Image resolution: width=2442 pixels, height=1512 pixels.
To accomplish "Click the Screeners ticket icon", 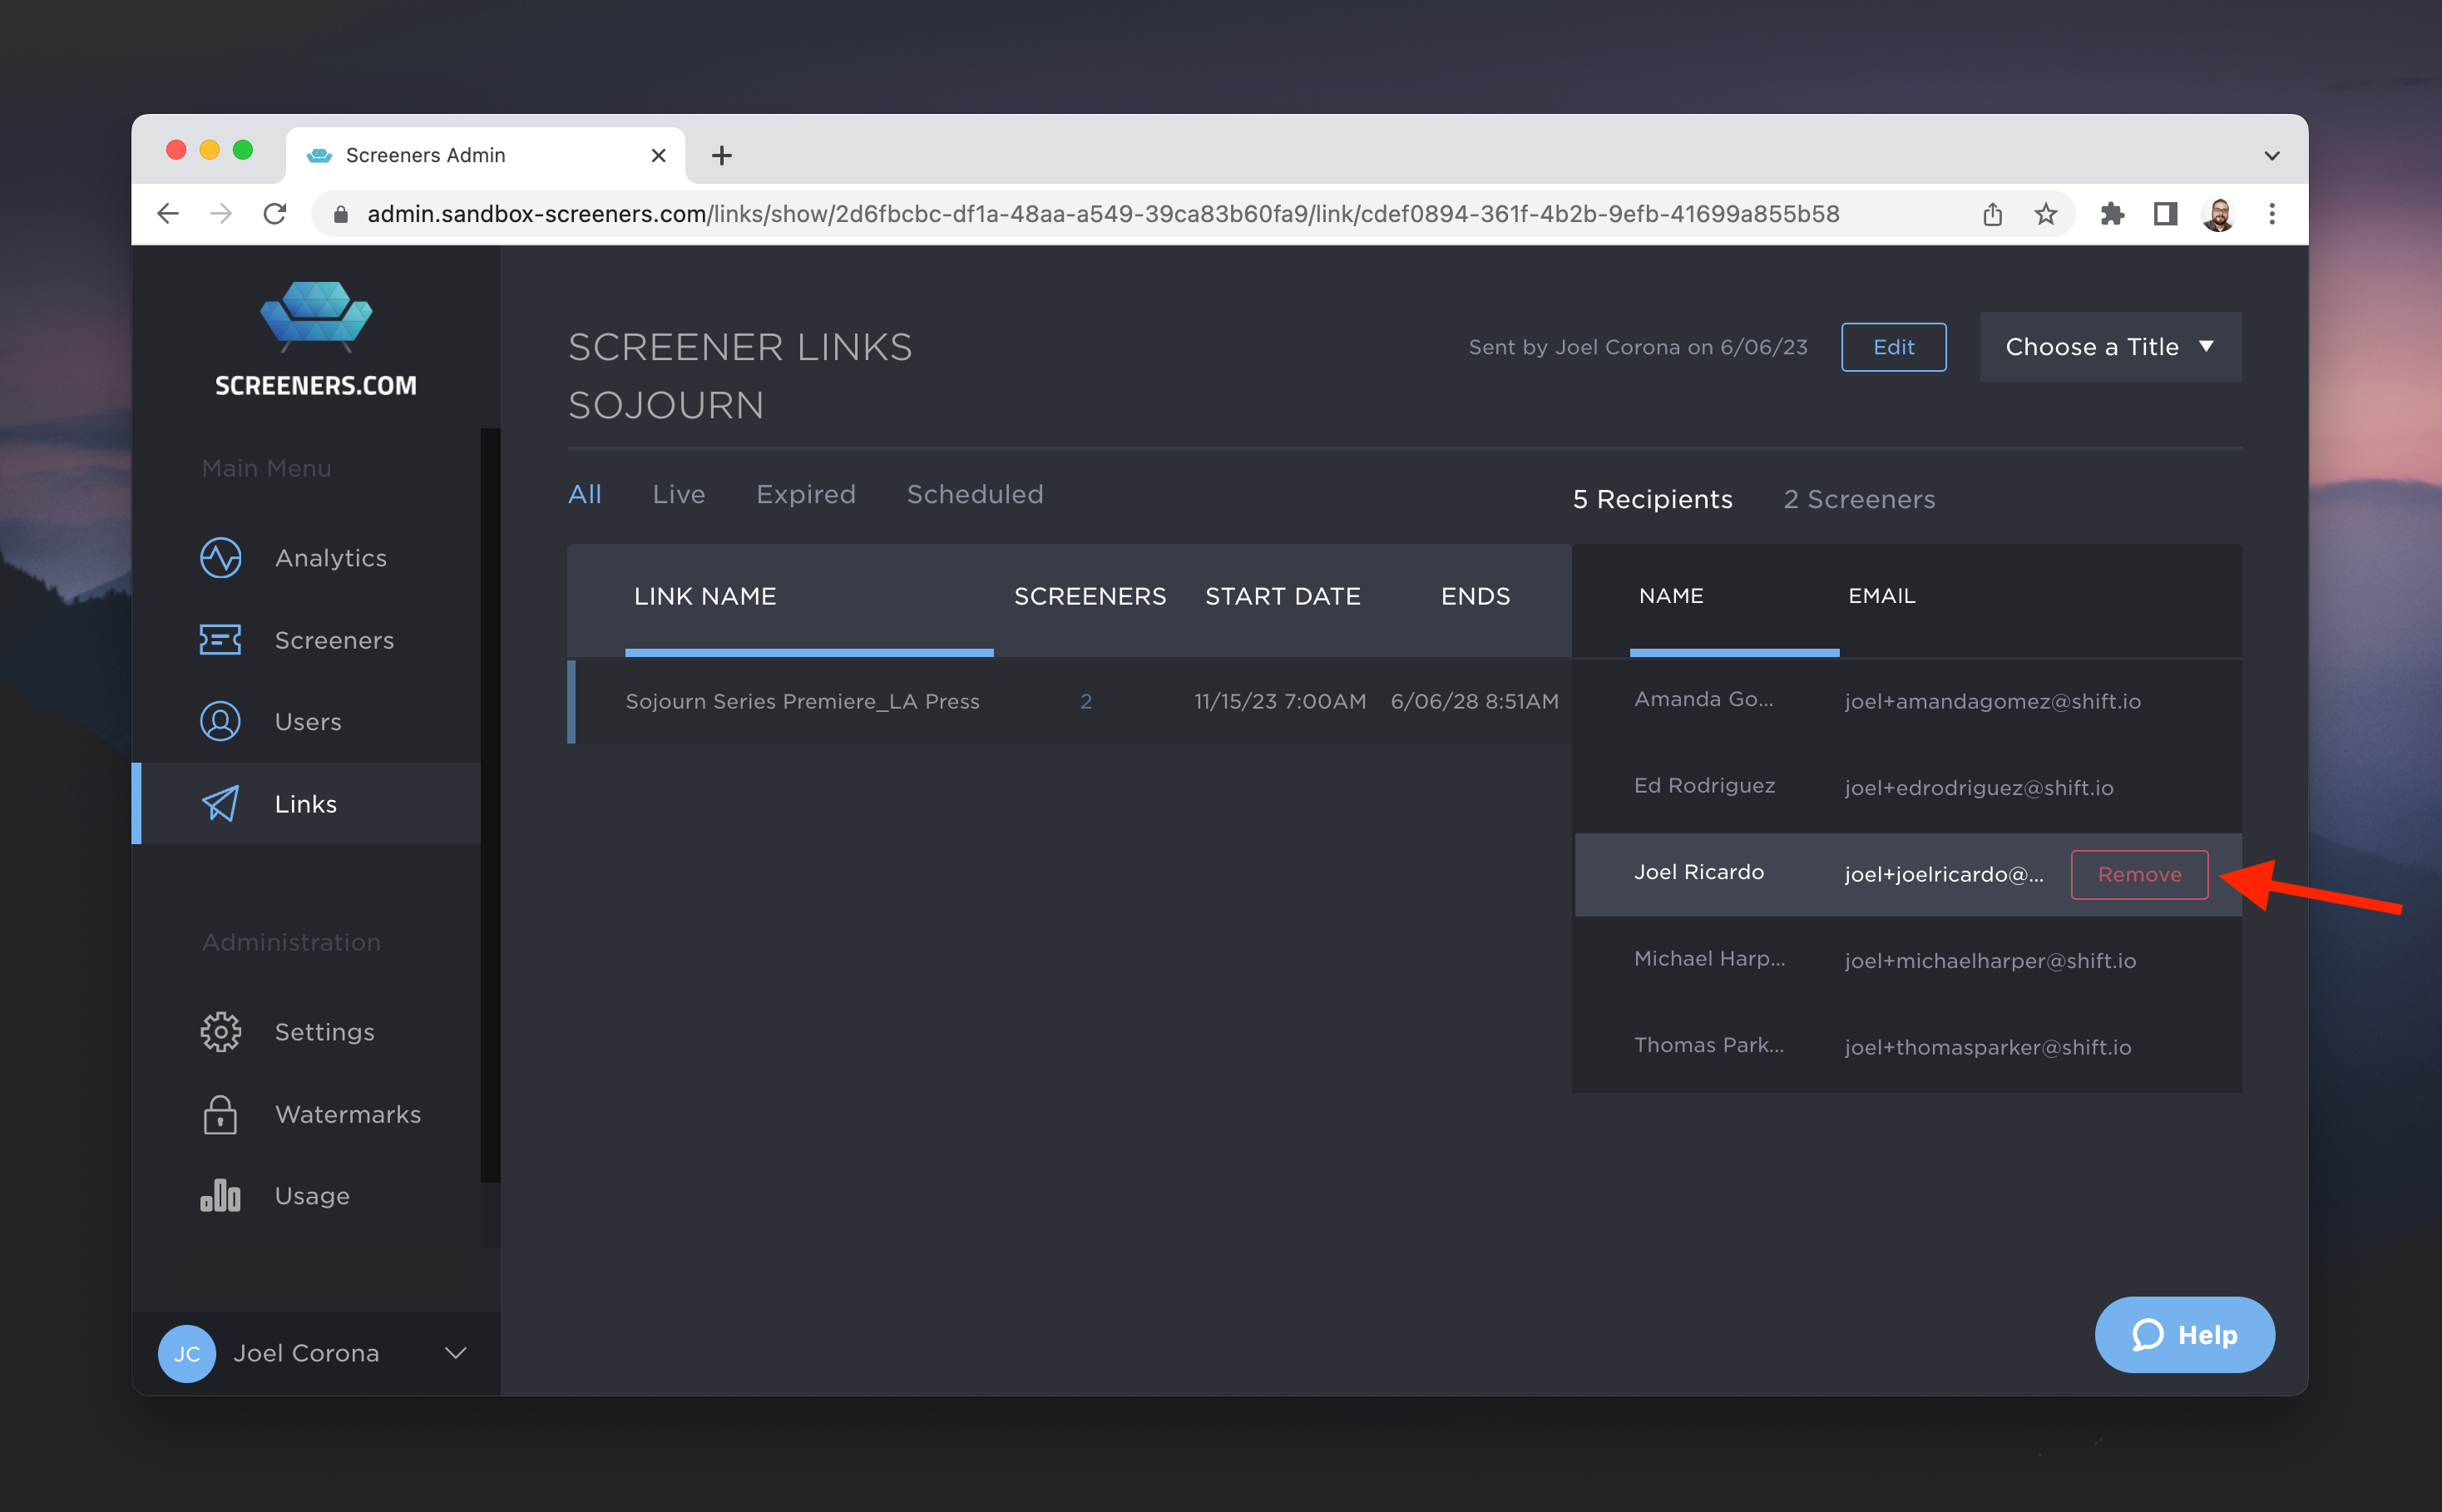I will (x=220, y=640).
